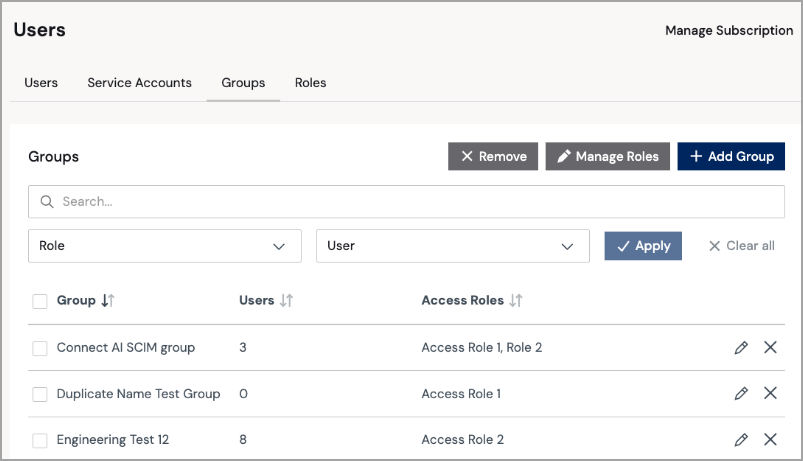Edit the Engineering Test 12 group
Image resolution: width=803 pixels, height=461 pixels.
click(741, 439)
